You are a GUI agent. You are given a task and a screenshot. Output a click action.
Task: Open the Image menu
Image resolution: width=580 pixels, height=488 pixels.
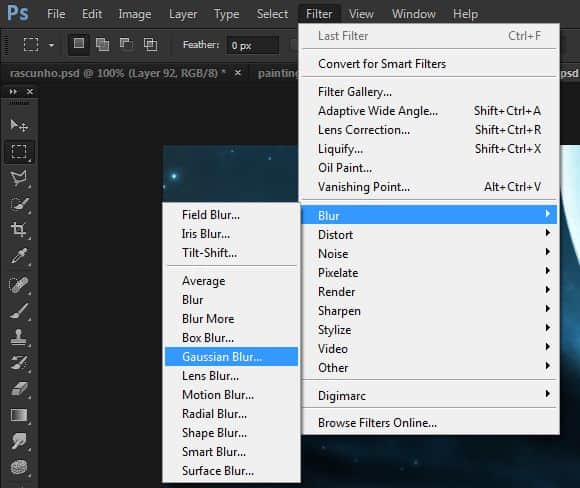(x=135, y=14)
